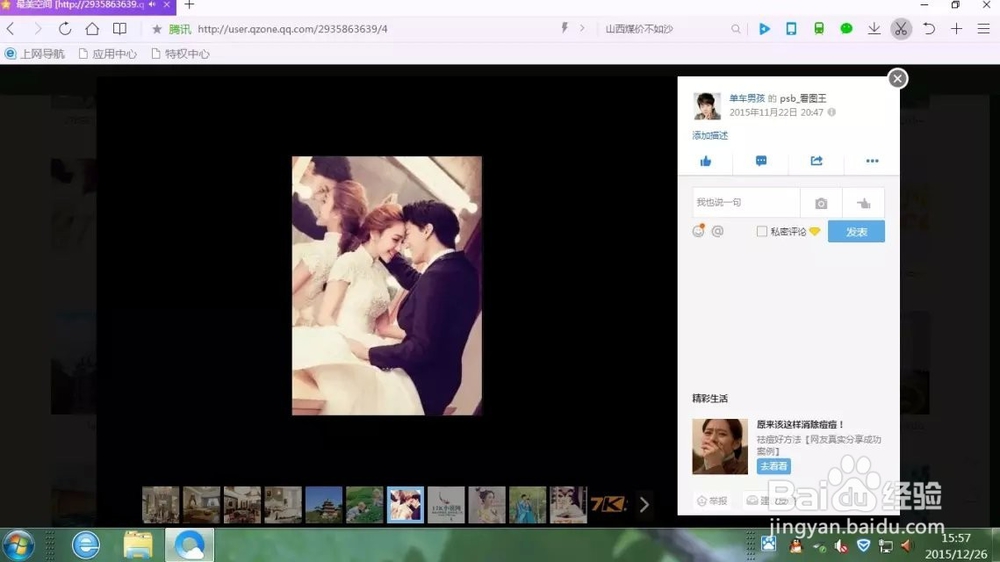Launch Internet Explorer from taskbar
Image resolution: width=1000 pixels, height=562 pixels.
(86, 545)
